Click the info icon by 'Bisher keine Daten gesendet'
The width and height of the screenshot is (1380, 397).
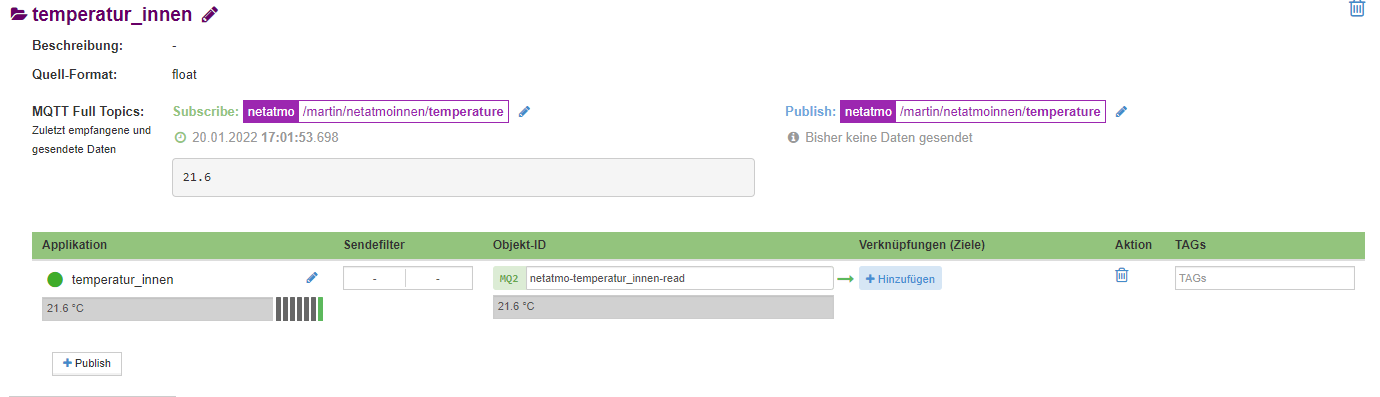(793, 137)
